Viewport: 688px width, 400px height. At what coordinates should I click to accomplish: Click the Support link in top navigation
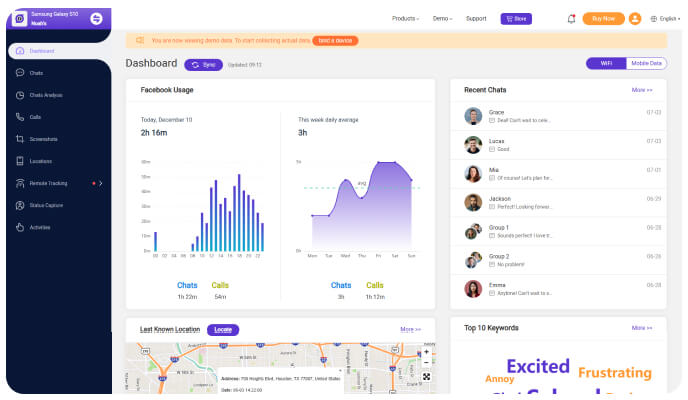coord(476,18)
